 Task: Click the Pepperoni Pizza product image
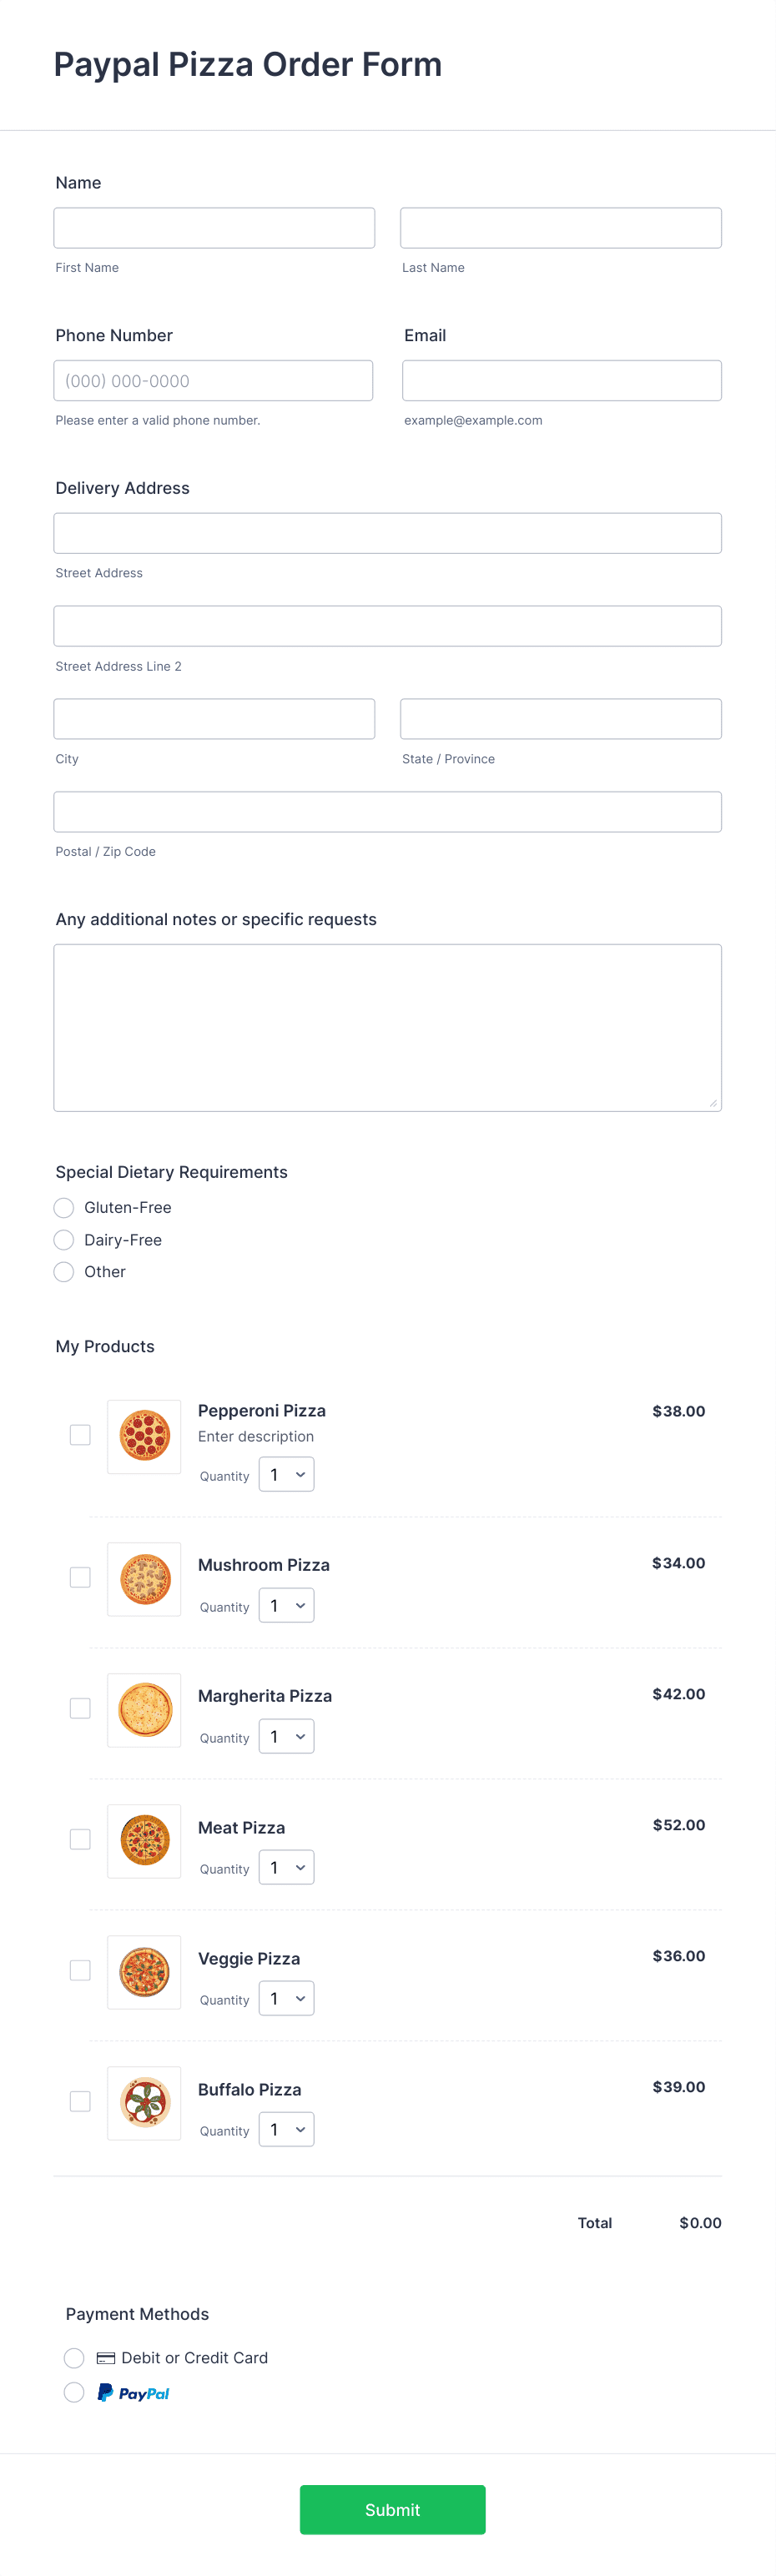(x=144, y=1436)
